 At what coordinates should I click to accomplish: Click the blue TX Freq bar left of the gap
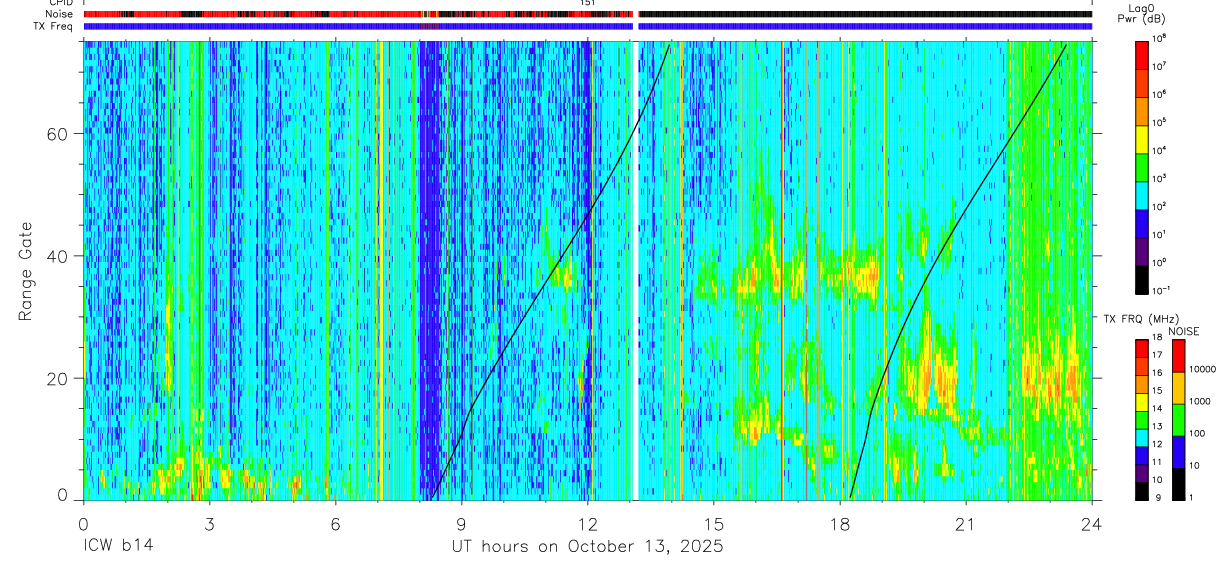point(358,26)
